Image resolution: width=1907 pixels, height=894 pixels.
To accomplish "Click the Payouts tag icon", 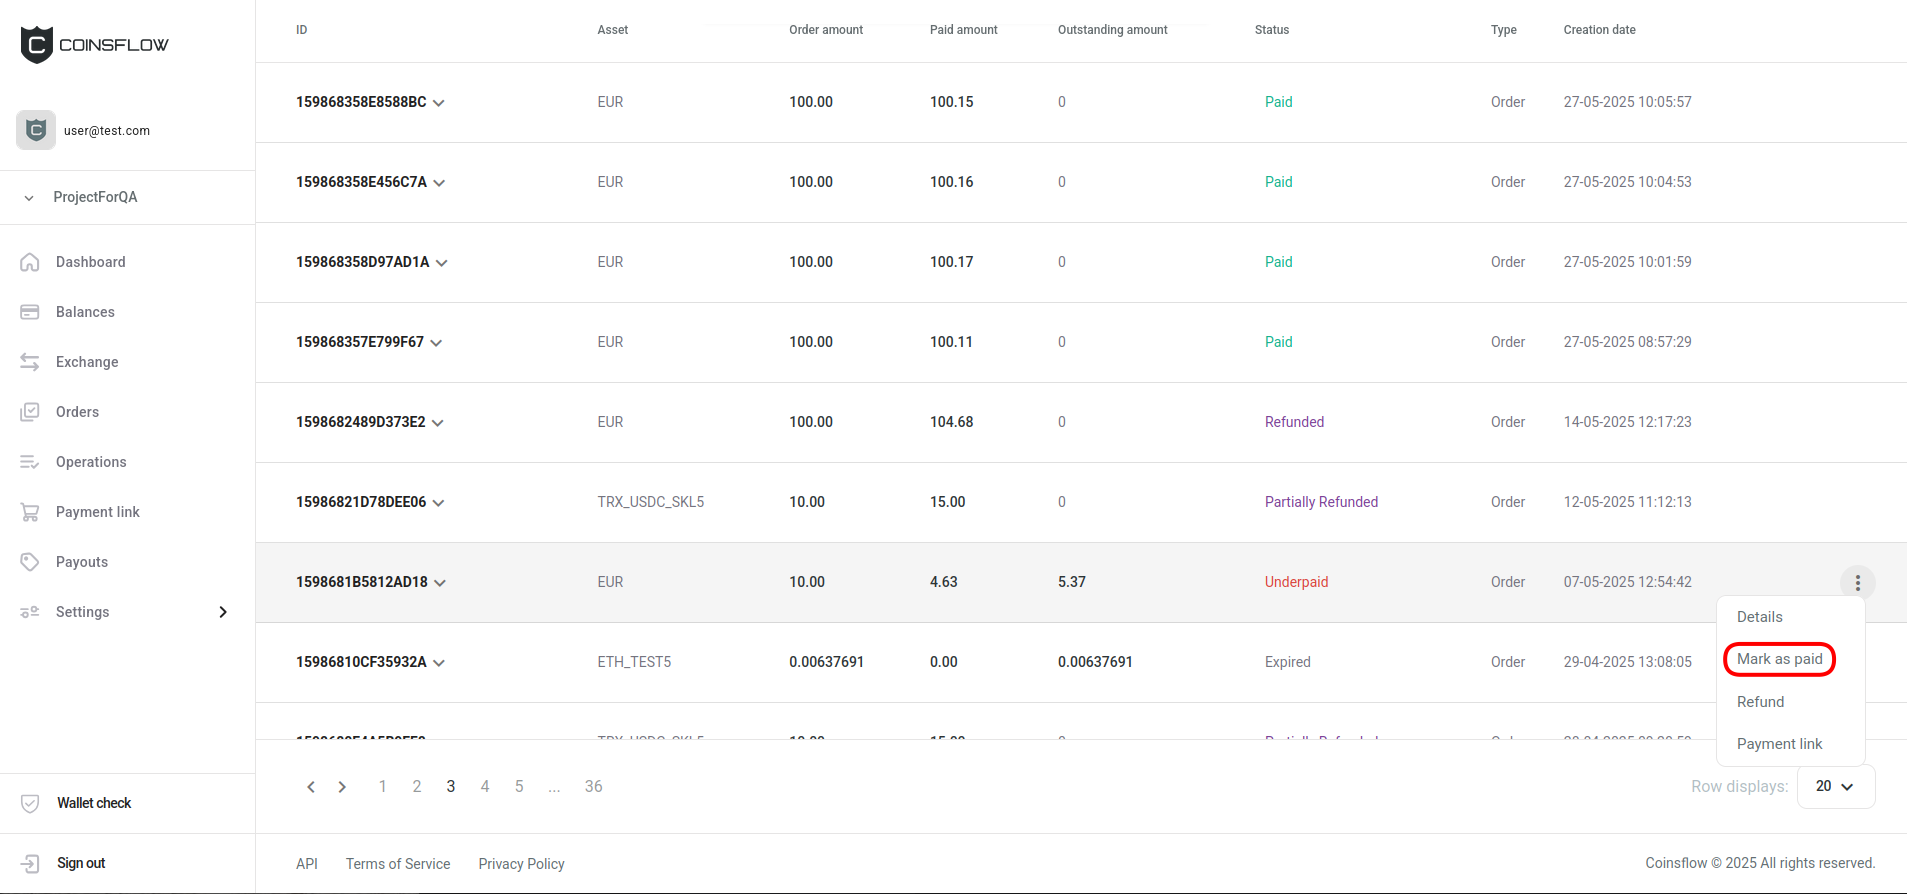I will pyautogui.click(x=30, y=562).
